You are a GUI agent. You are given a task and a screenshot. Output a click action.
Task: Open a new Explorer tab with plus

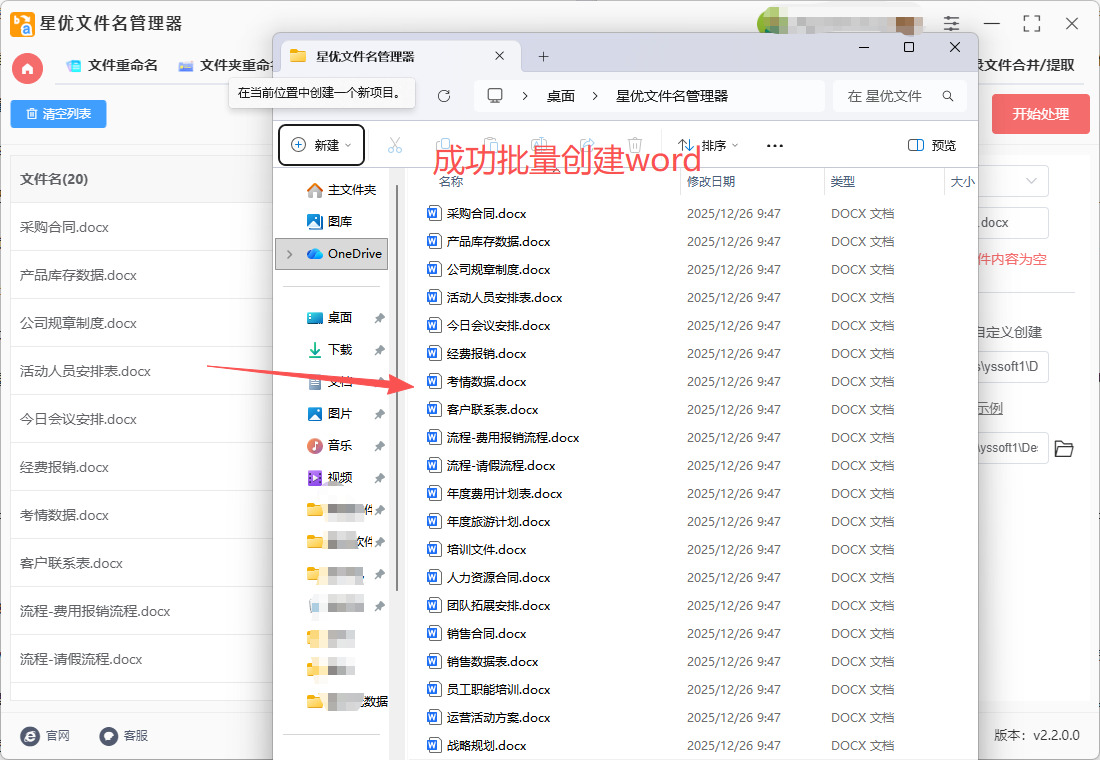pyautogui.click(x=543, y=56)
